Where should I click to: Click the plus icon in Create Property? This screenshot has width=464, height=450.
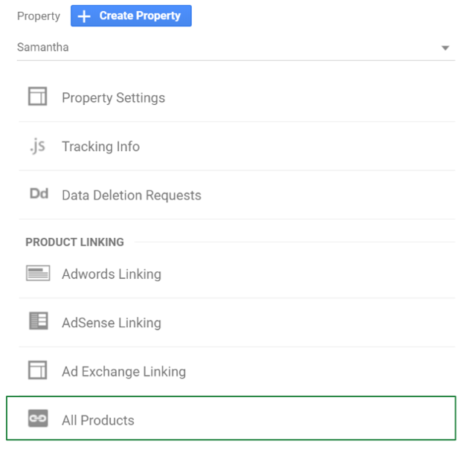tap(84, 16)
